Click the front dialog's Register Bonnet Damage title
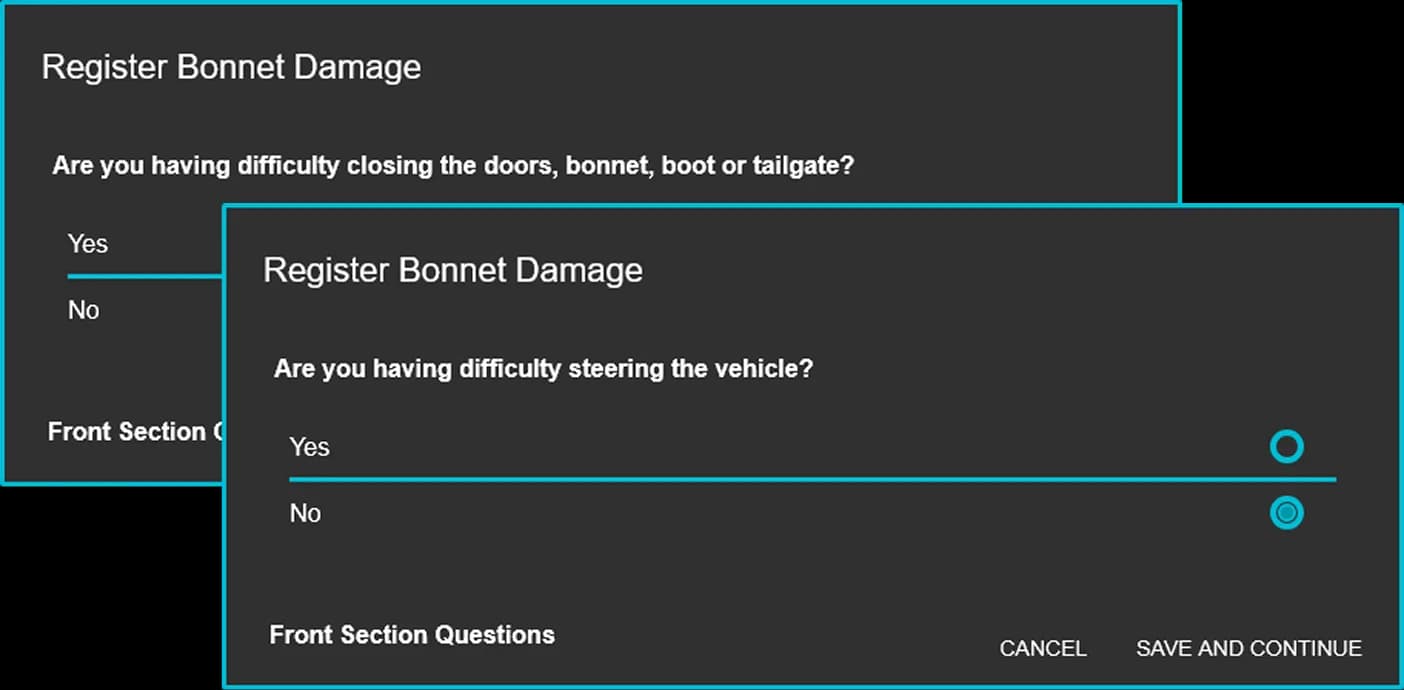The width and height of the screenshot is (1404, 690). click(x=452, y=270)
